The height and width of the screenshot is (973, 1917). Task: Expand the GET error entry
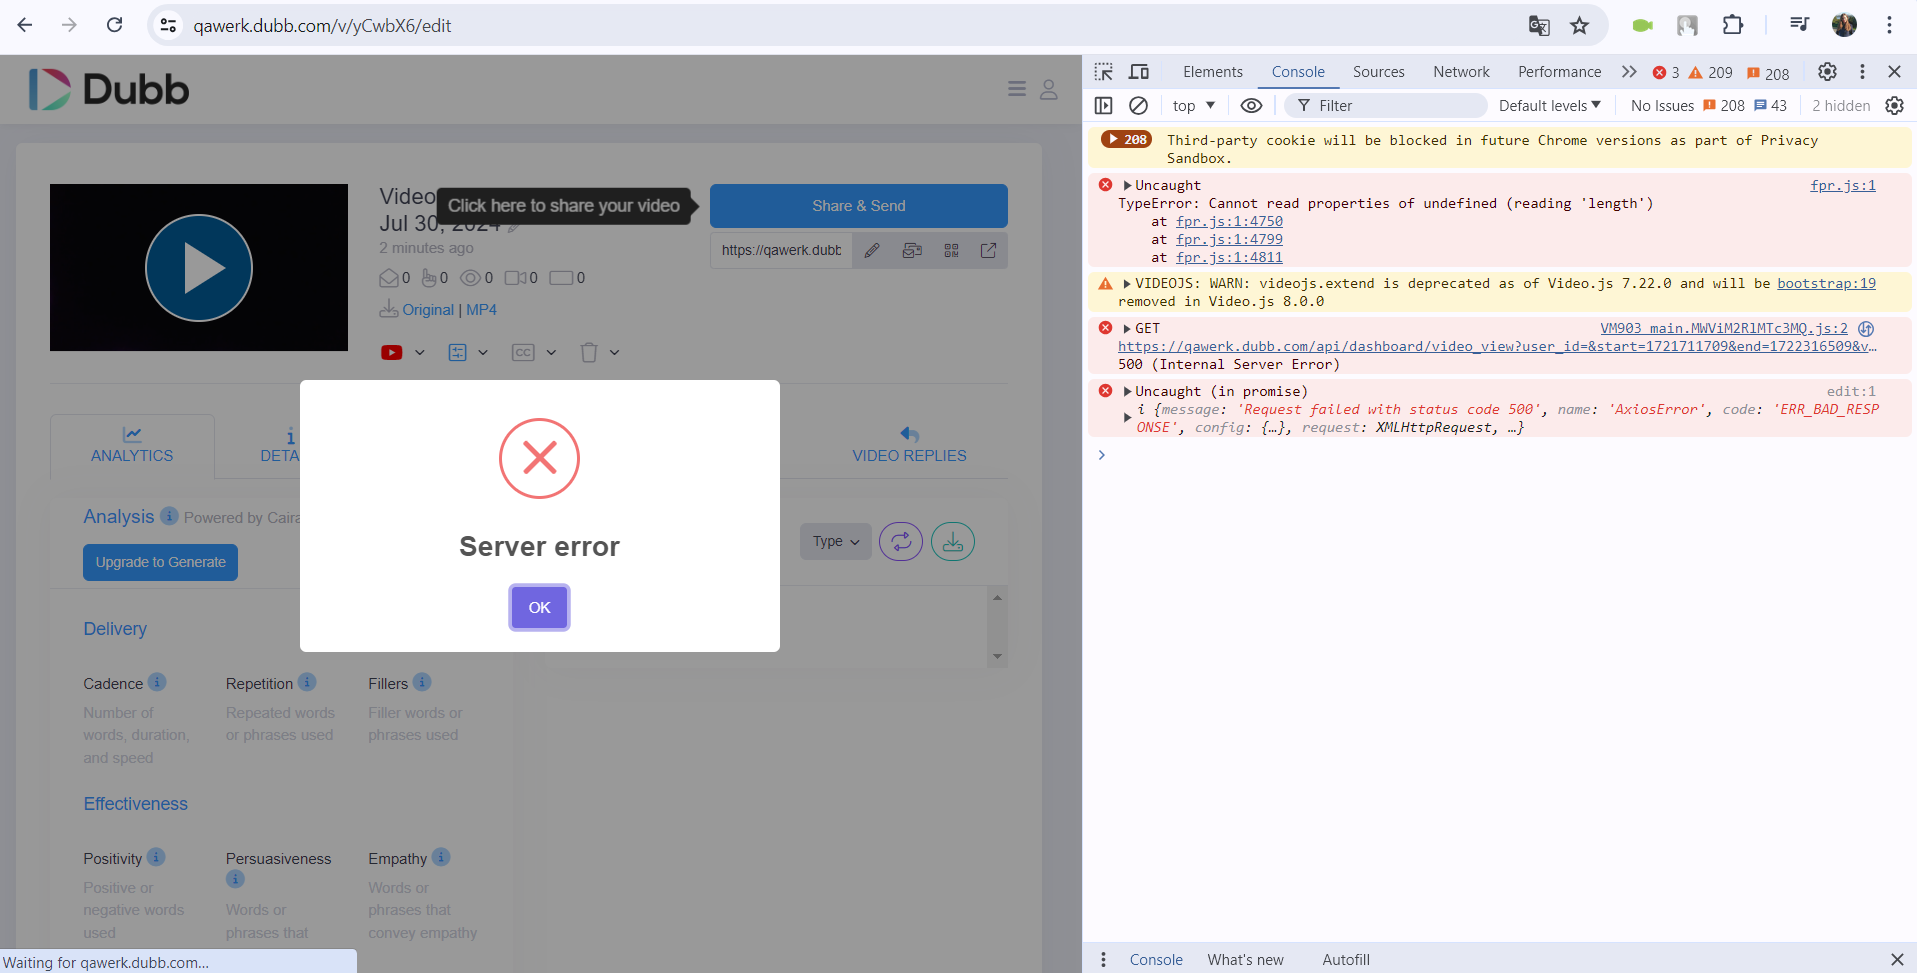pos(1127,328)
